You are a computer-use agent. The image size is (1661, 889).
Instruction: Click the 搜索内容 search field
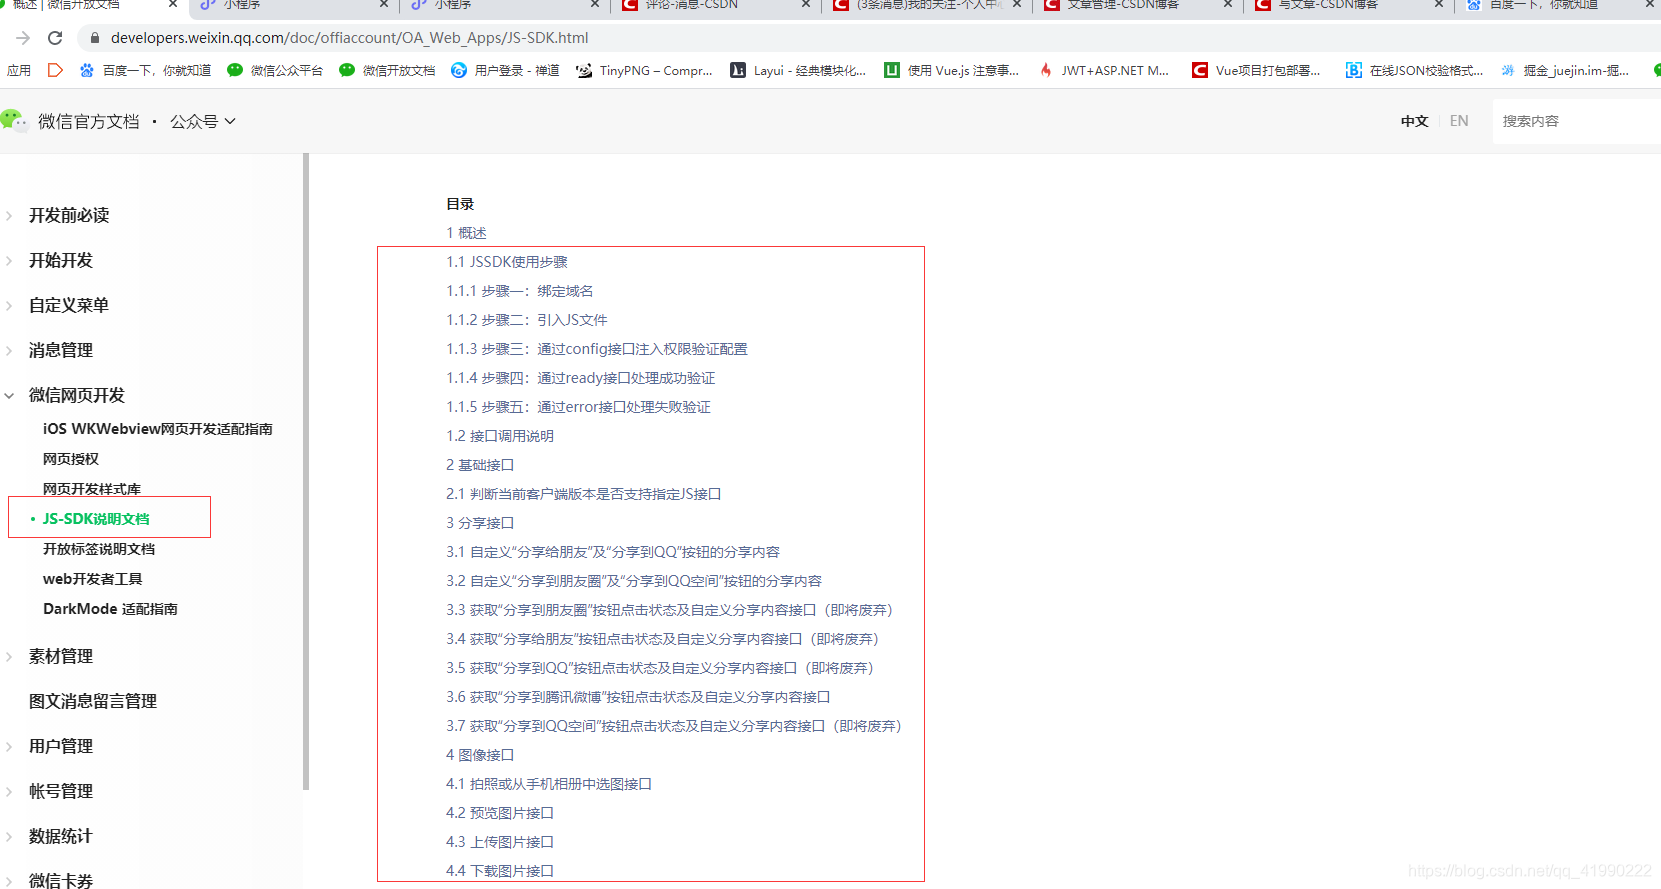pos(1576,121)
